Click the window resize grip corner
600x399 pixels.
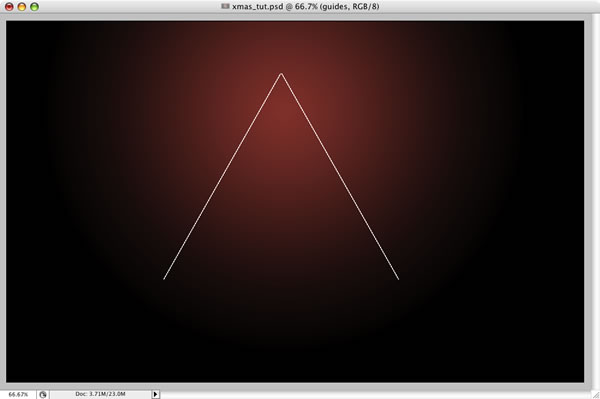point(595,394)
